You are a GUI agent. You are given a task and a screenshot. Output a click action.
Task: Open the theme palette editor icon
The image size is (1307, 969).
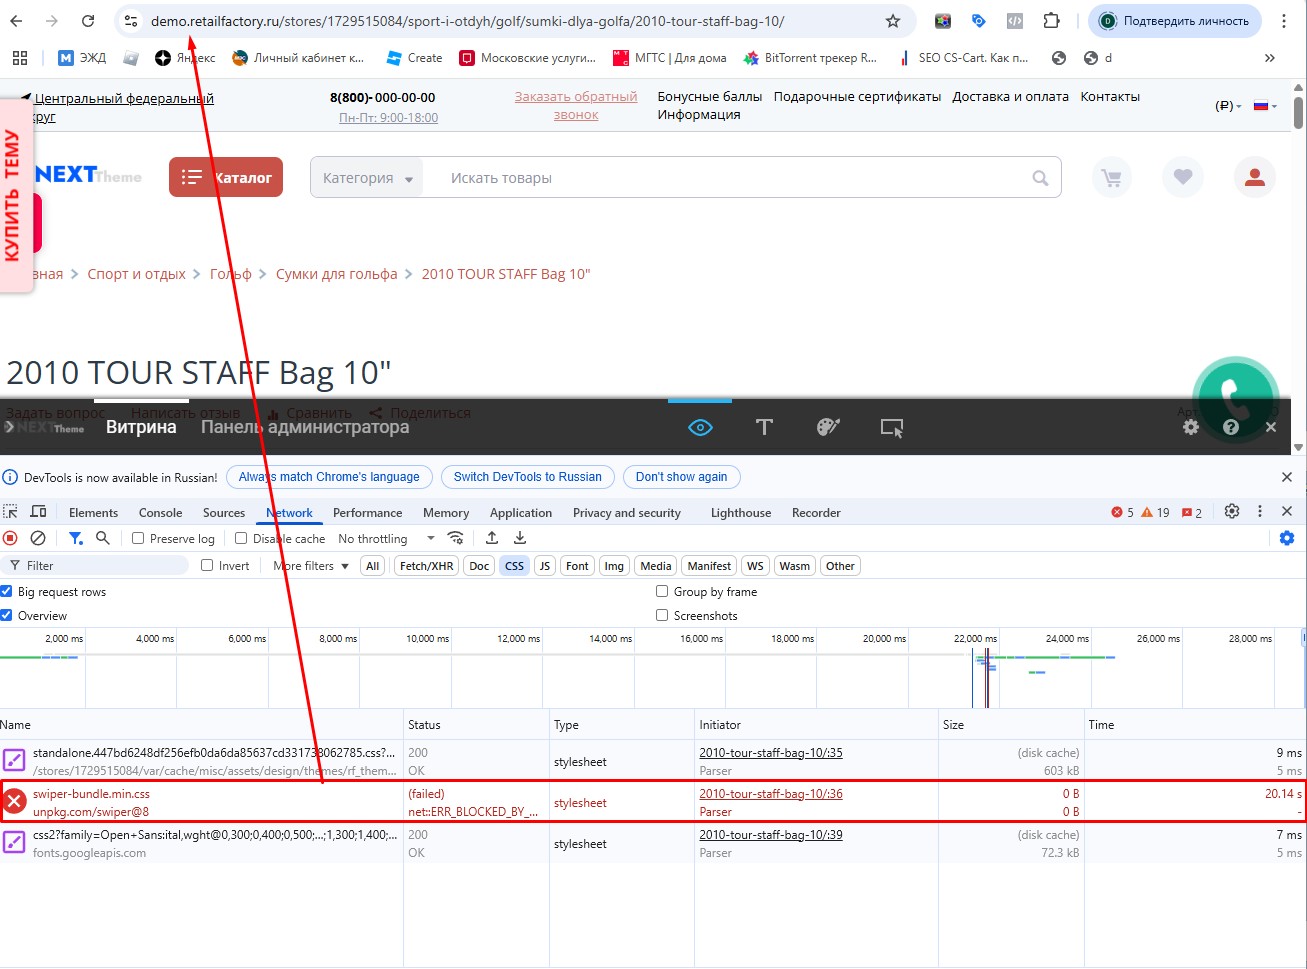point(828,428)
